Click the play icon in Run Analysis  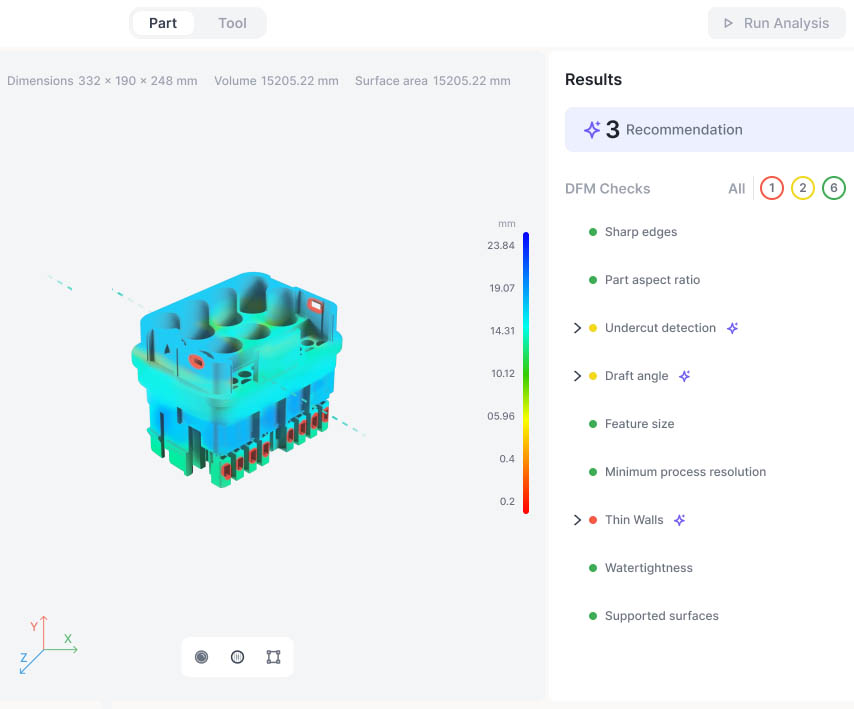728,23
